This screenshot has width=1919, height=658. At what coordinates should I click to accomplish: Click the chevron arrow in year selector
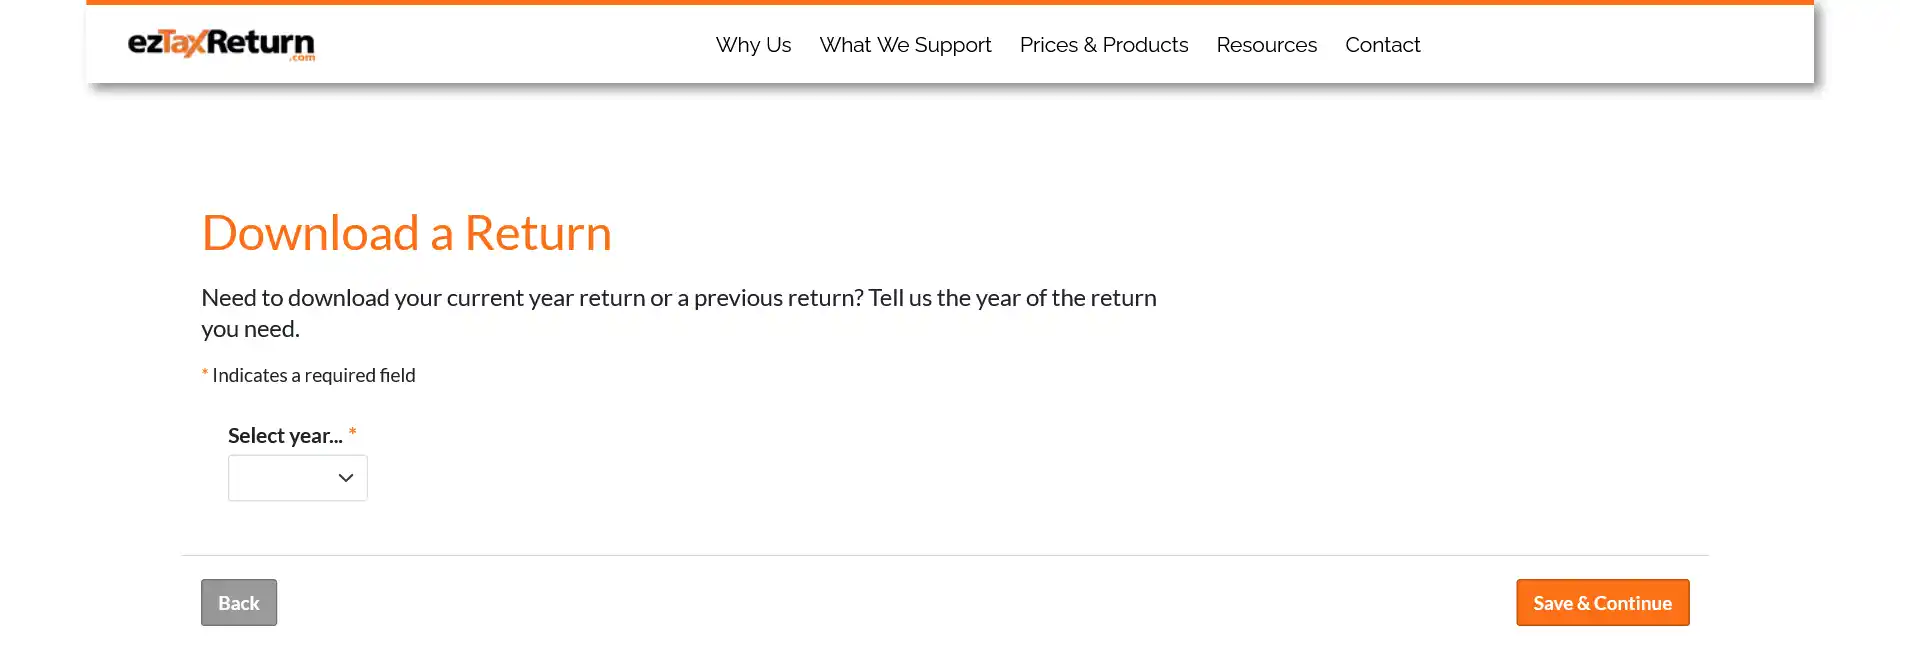pyautogui.click(x=346, y=478)
